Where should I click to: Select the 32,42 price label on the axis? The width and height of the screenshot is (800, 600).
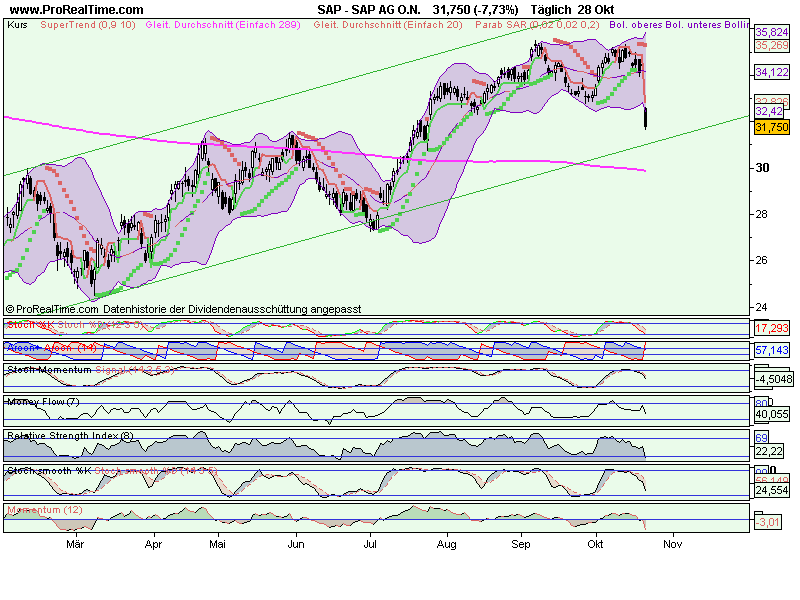769,111
